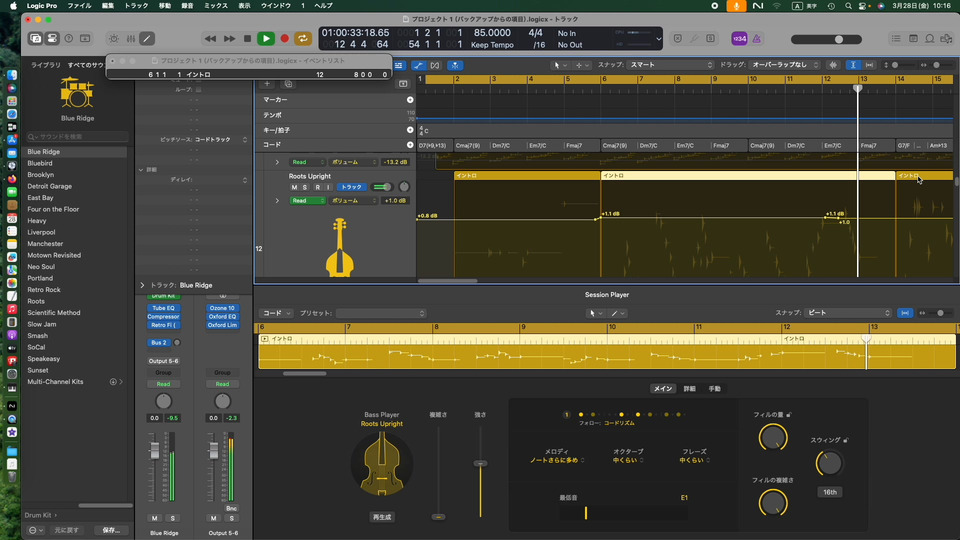Select Motown Revisited in the library list
Viewport: 960px width, 540px height.
click(54, 255)
